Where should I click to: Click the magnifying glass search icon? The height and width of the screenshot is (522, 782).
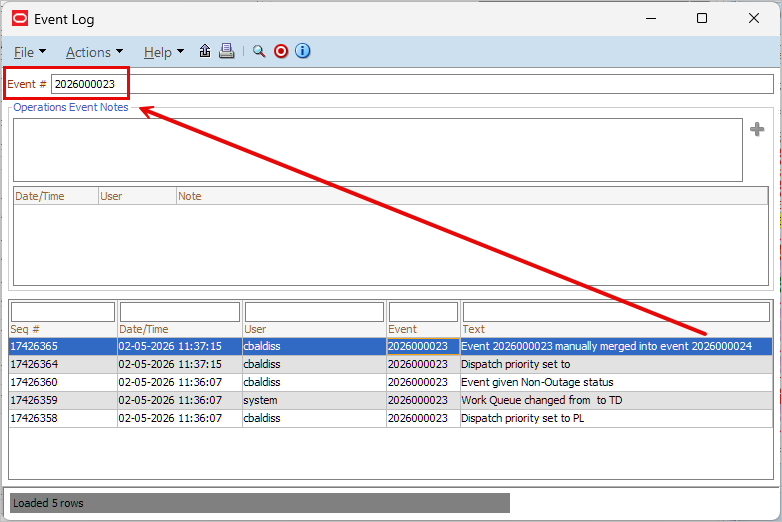259,51
